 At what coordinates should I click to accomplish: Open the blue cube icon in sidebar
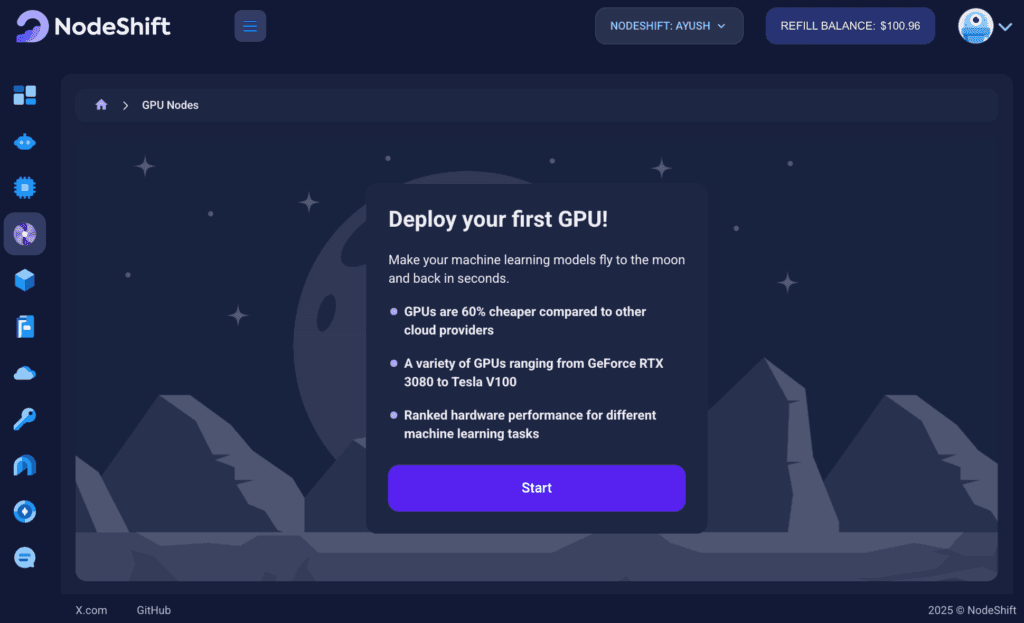coord(25,280)
